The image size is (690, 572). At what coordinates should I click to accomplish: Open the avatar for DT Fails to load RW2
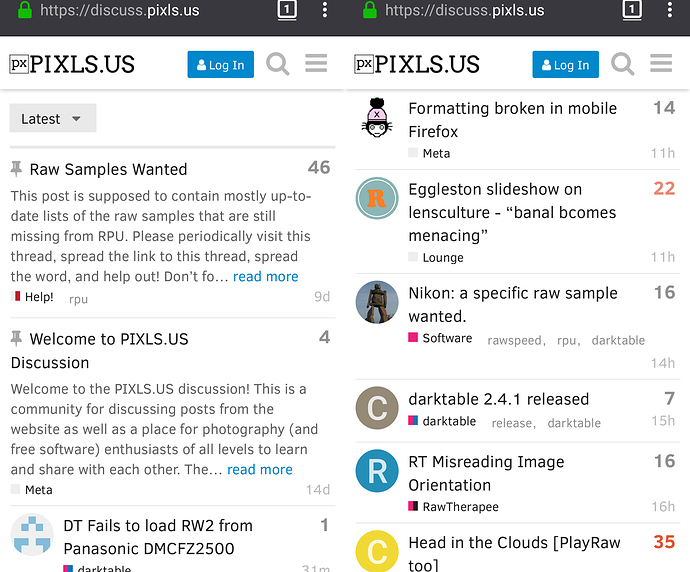32,536
